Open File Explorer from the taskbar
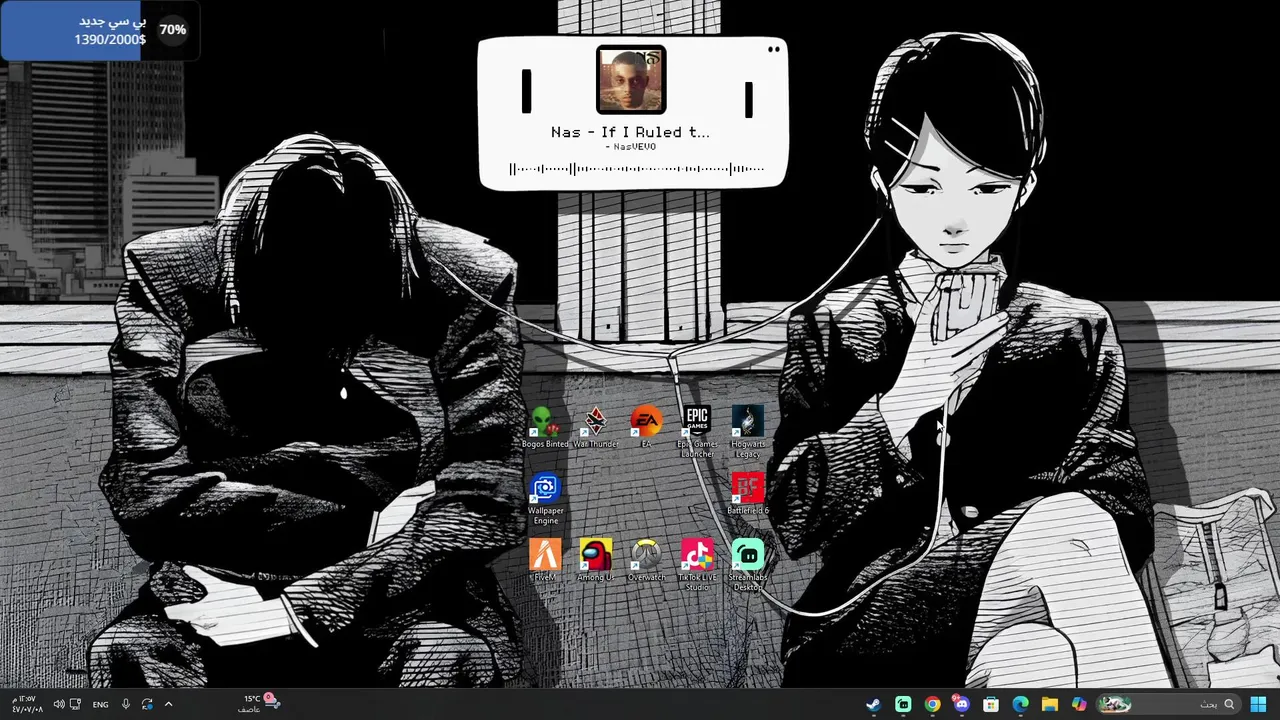 [x=1049, y=704]
